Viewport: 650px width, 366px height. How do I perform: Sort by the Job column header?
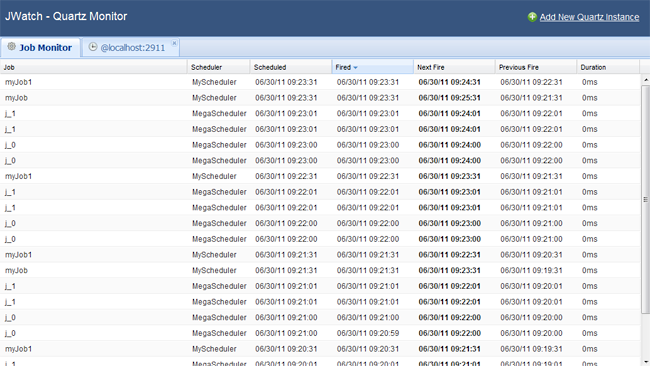coord(93,67)
